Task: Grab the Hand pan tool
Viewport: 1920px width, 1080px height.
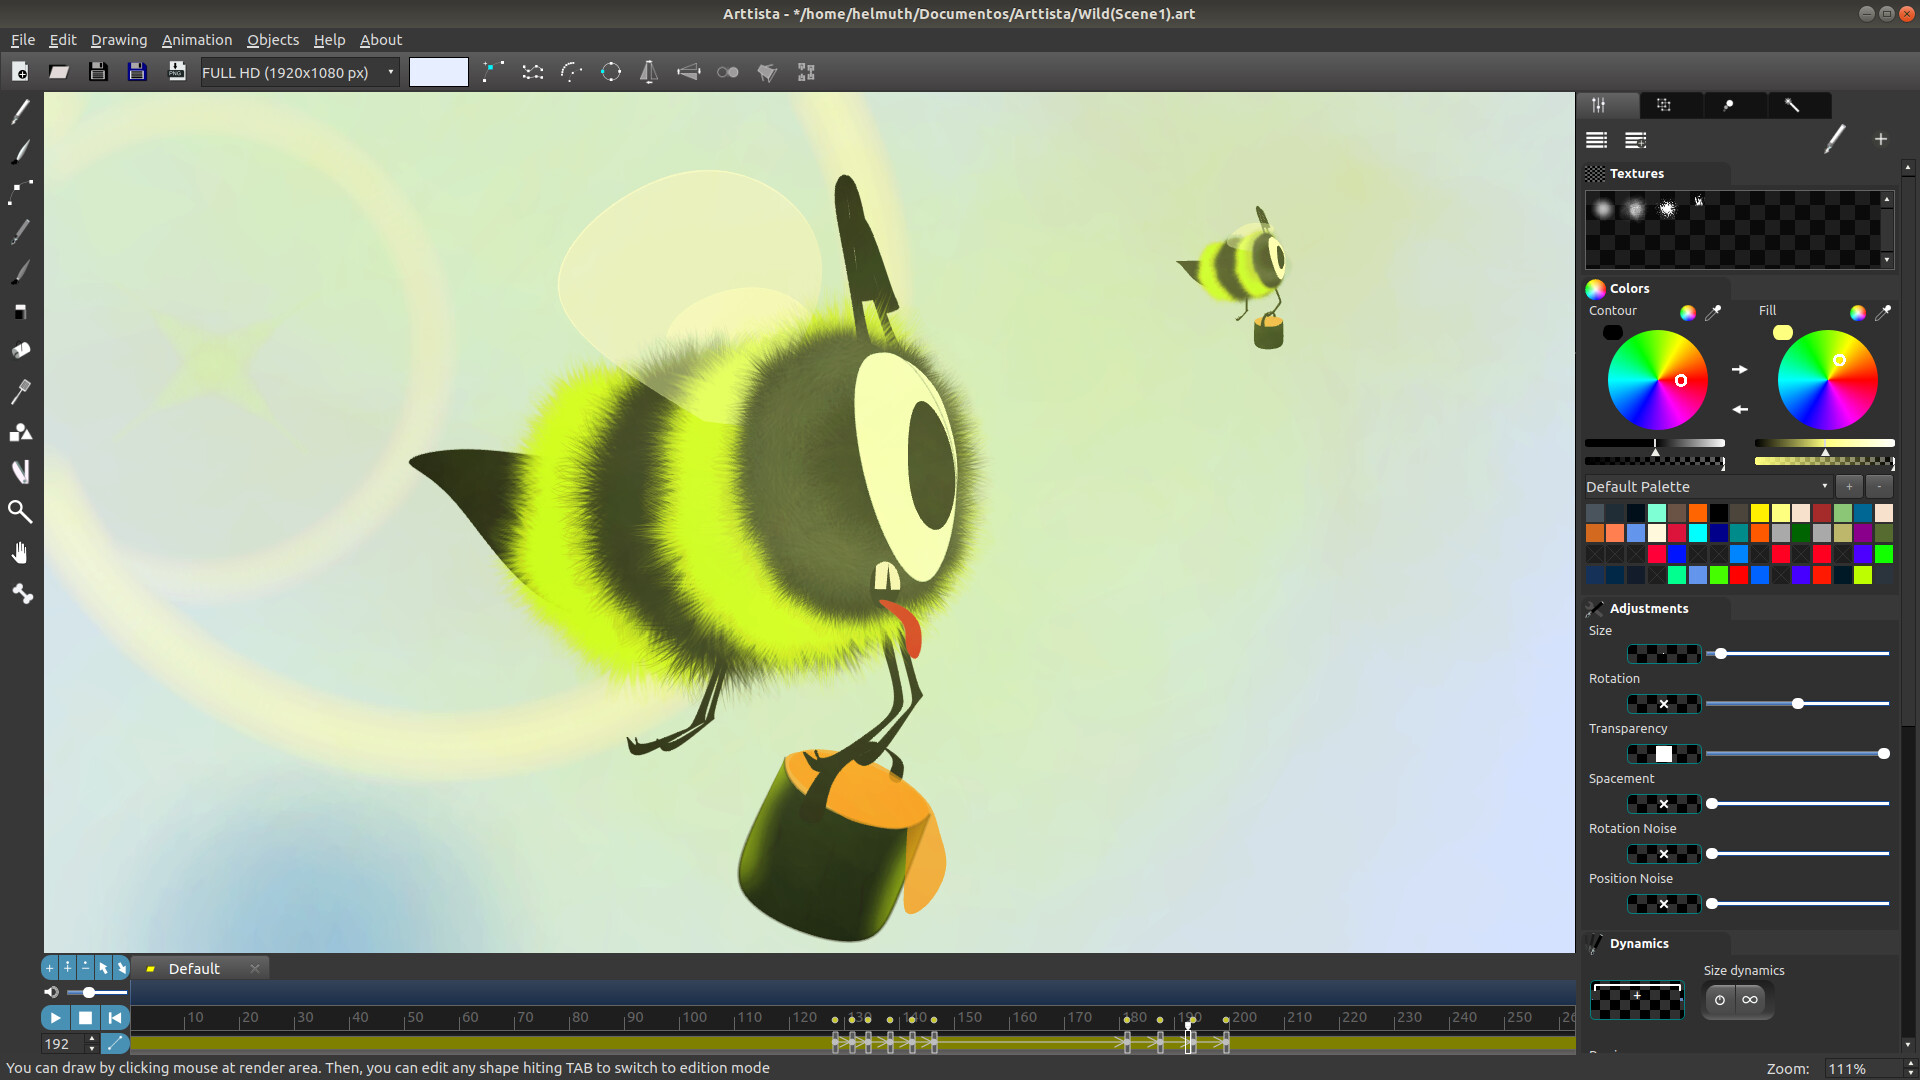Action: pyautogui.click(x=20, y=551)
